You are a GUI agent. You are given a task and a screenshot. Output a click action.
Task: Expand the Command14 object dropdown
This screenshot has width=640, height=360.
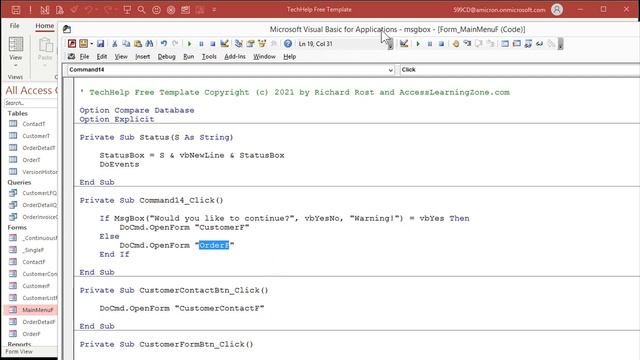390,70
